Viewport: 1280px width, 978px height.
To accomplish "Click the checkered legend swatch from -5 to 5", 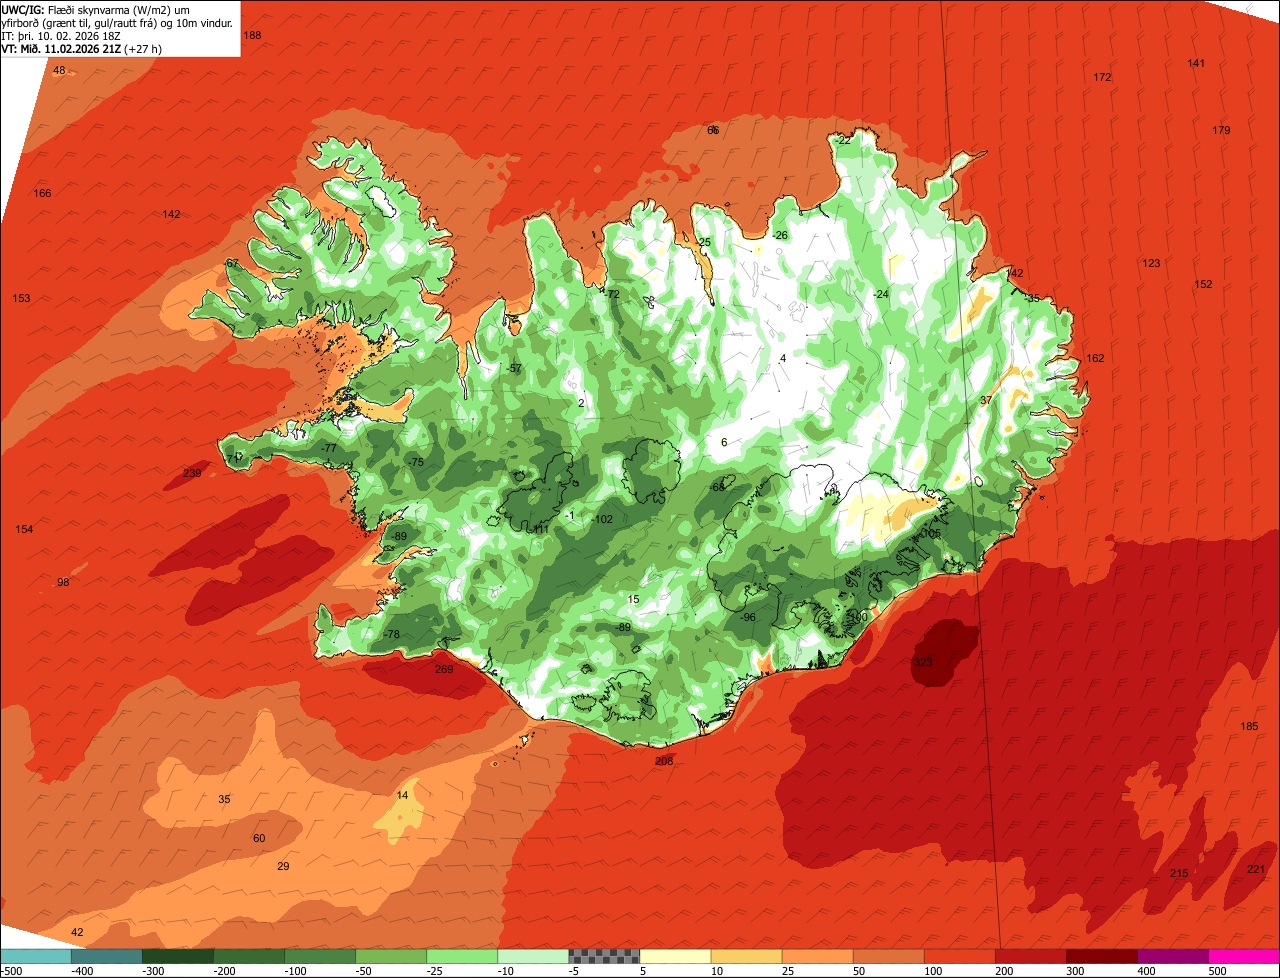I will tap(604, 956).
